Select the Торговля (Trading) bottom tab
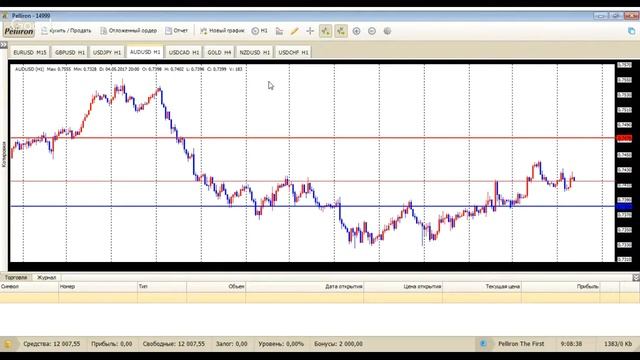This screenshot has height=360, width=640. point(16,278)
